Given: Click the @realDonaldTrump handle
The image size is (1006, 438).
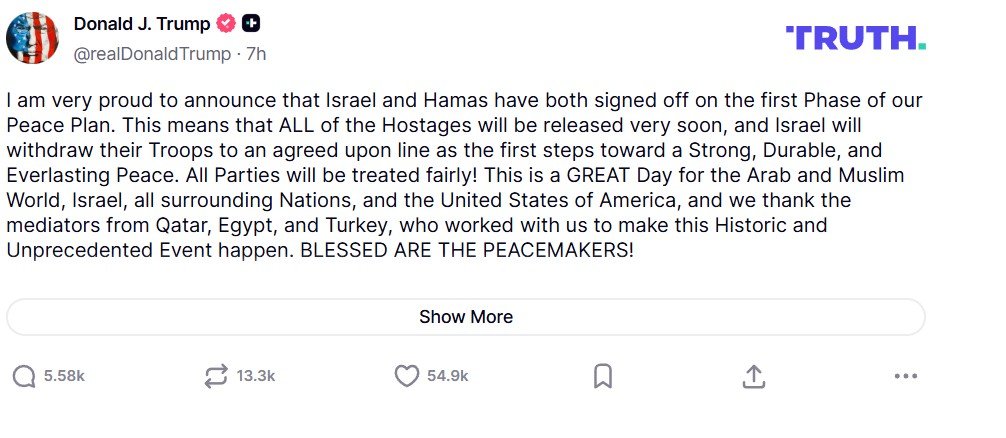Looking at the screenshot, I should pos(152,54).
